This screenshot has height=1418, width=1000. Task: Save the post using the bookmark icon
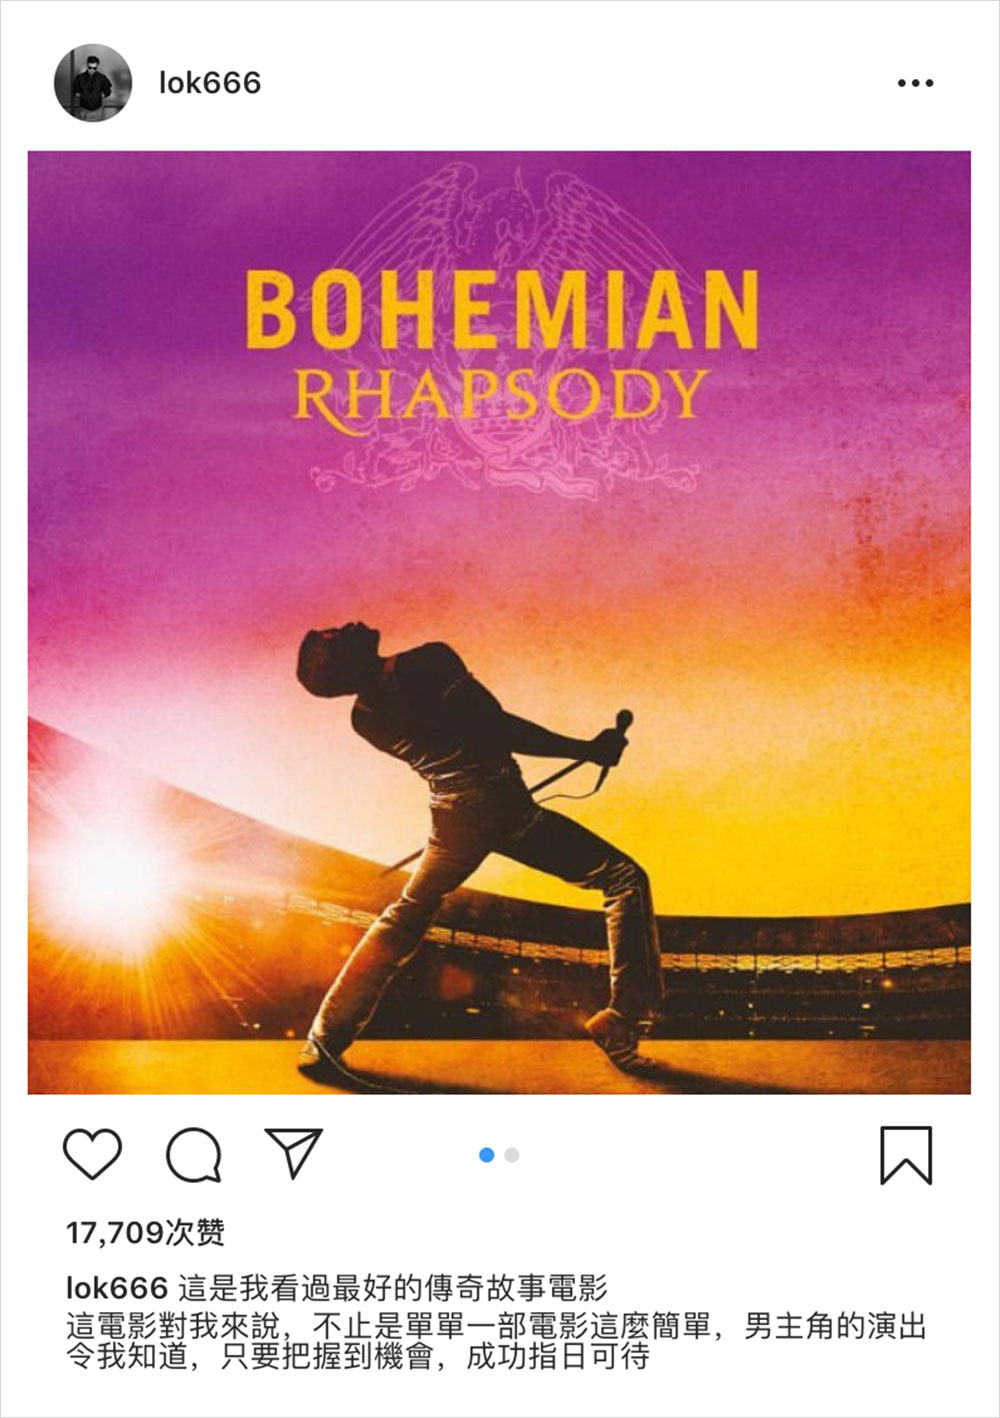click(x=906, y=1155)
